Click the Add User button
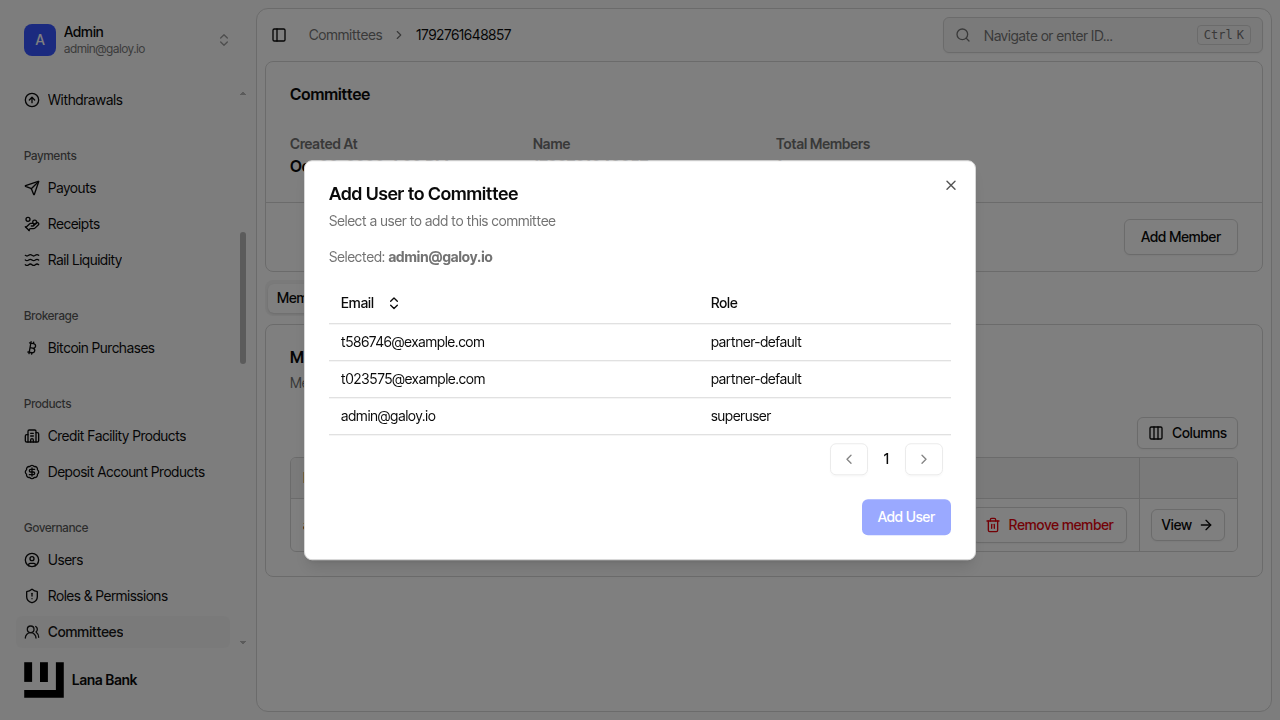 [906, 517]
